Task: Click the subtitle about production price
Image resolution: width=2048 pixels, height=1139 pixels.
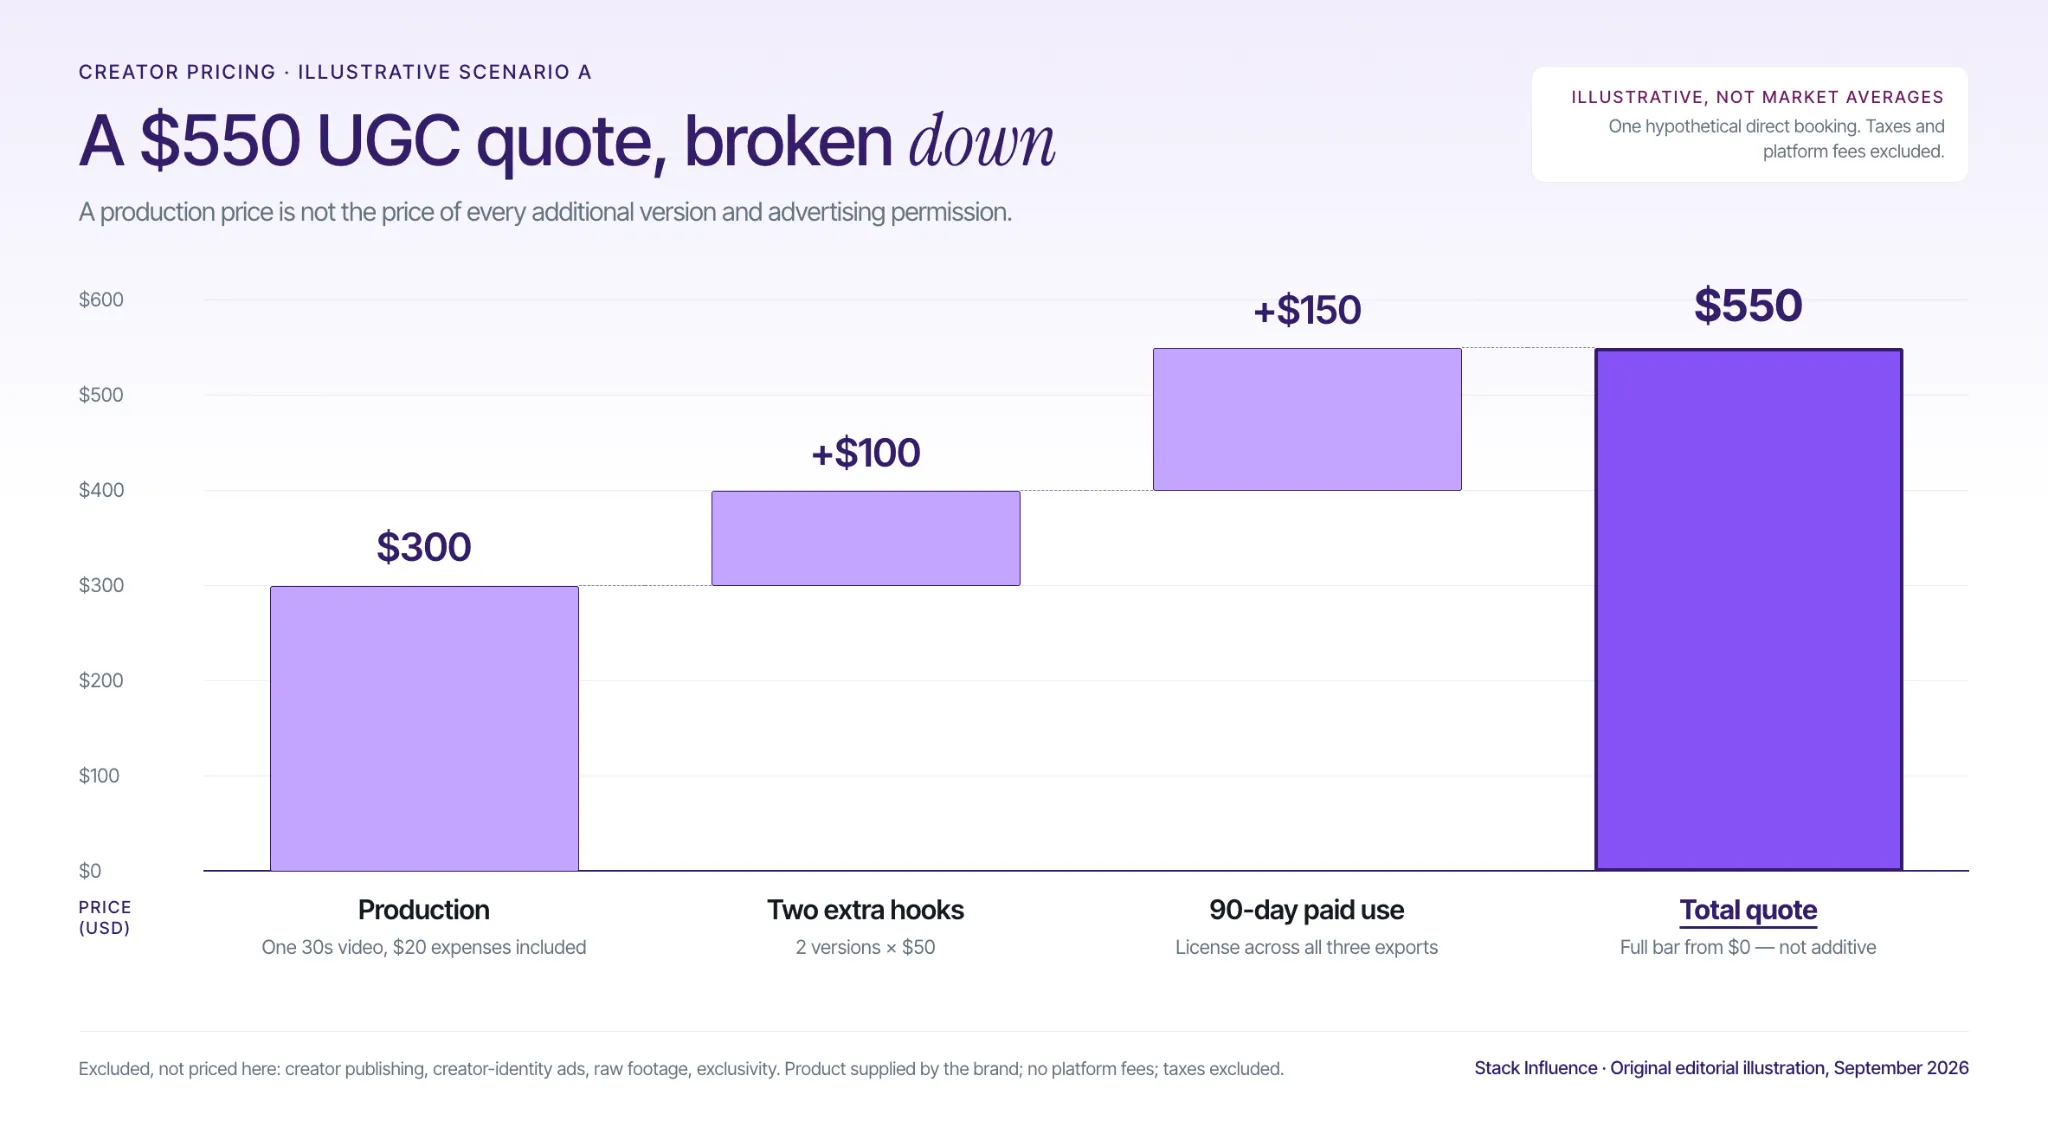Action: coord(545,212)
